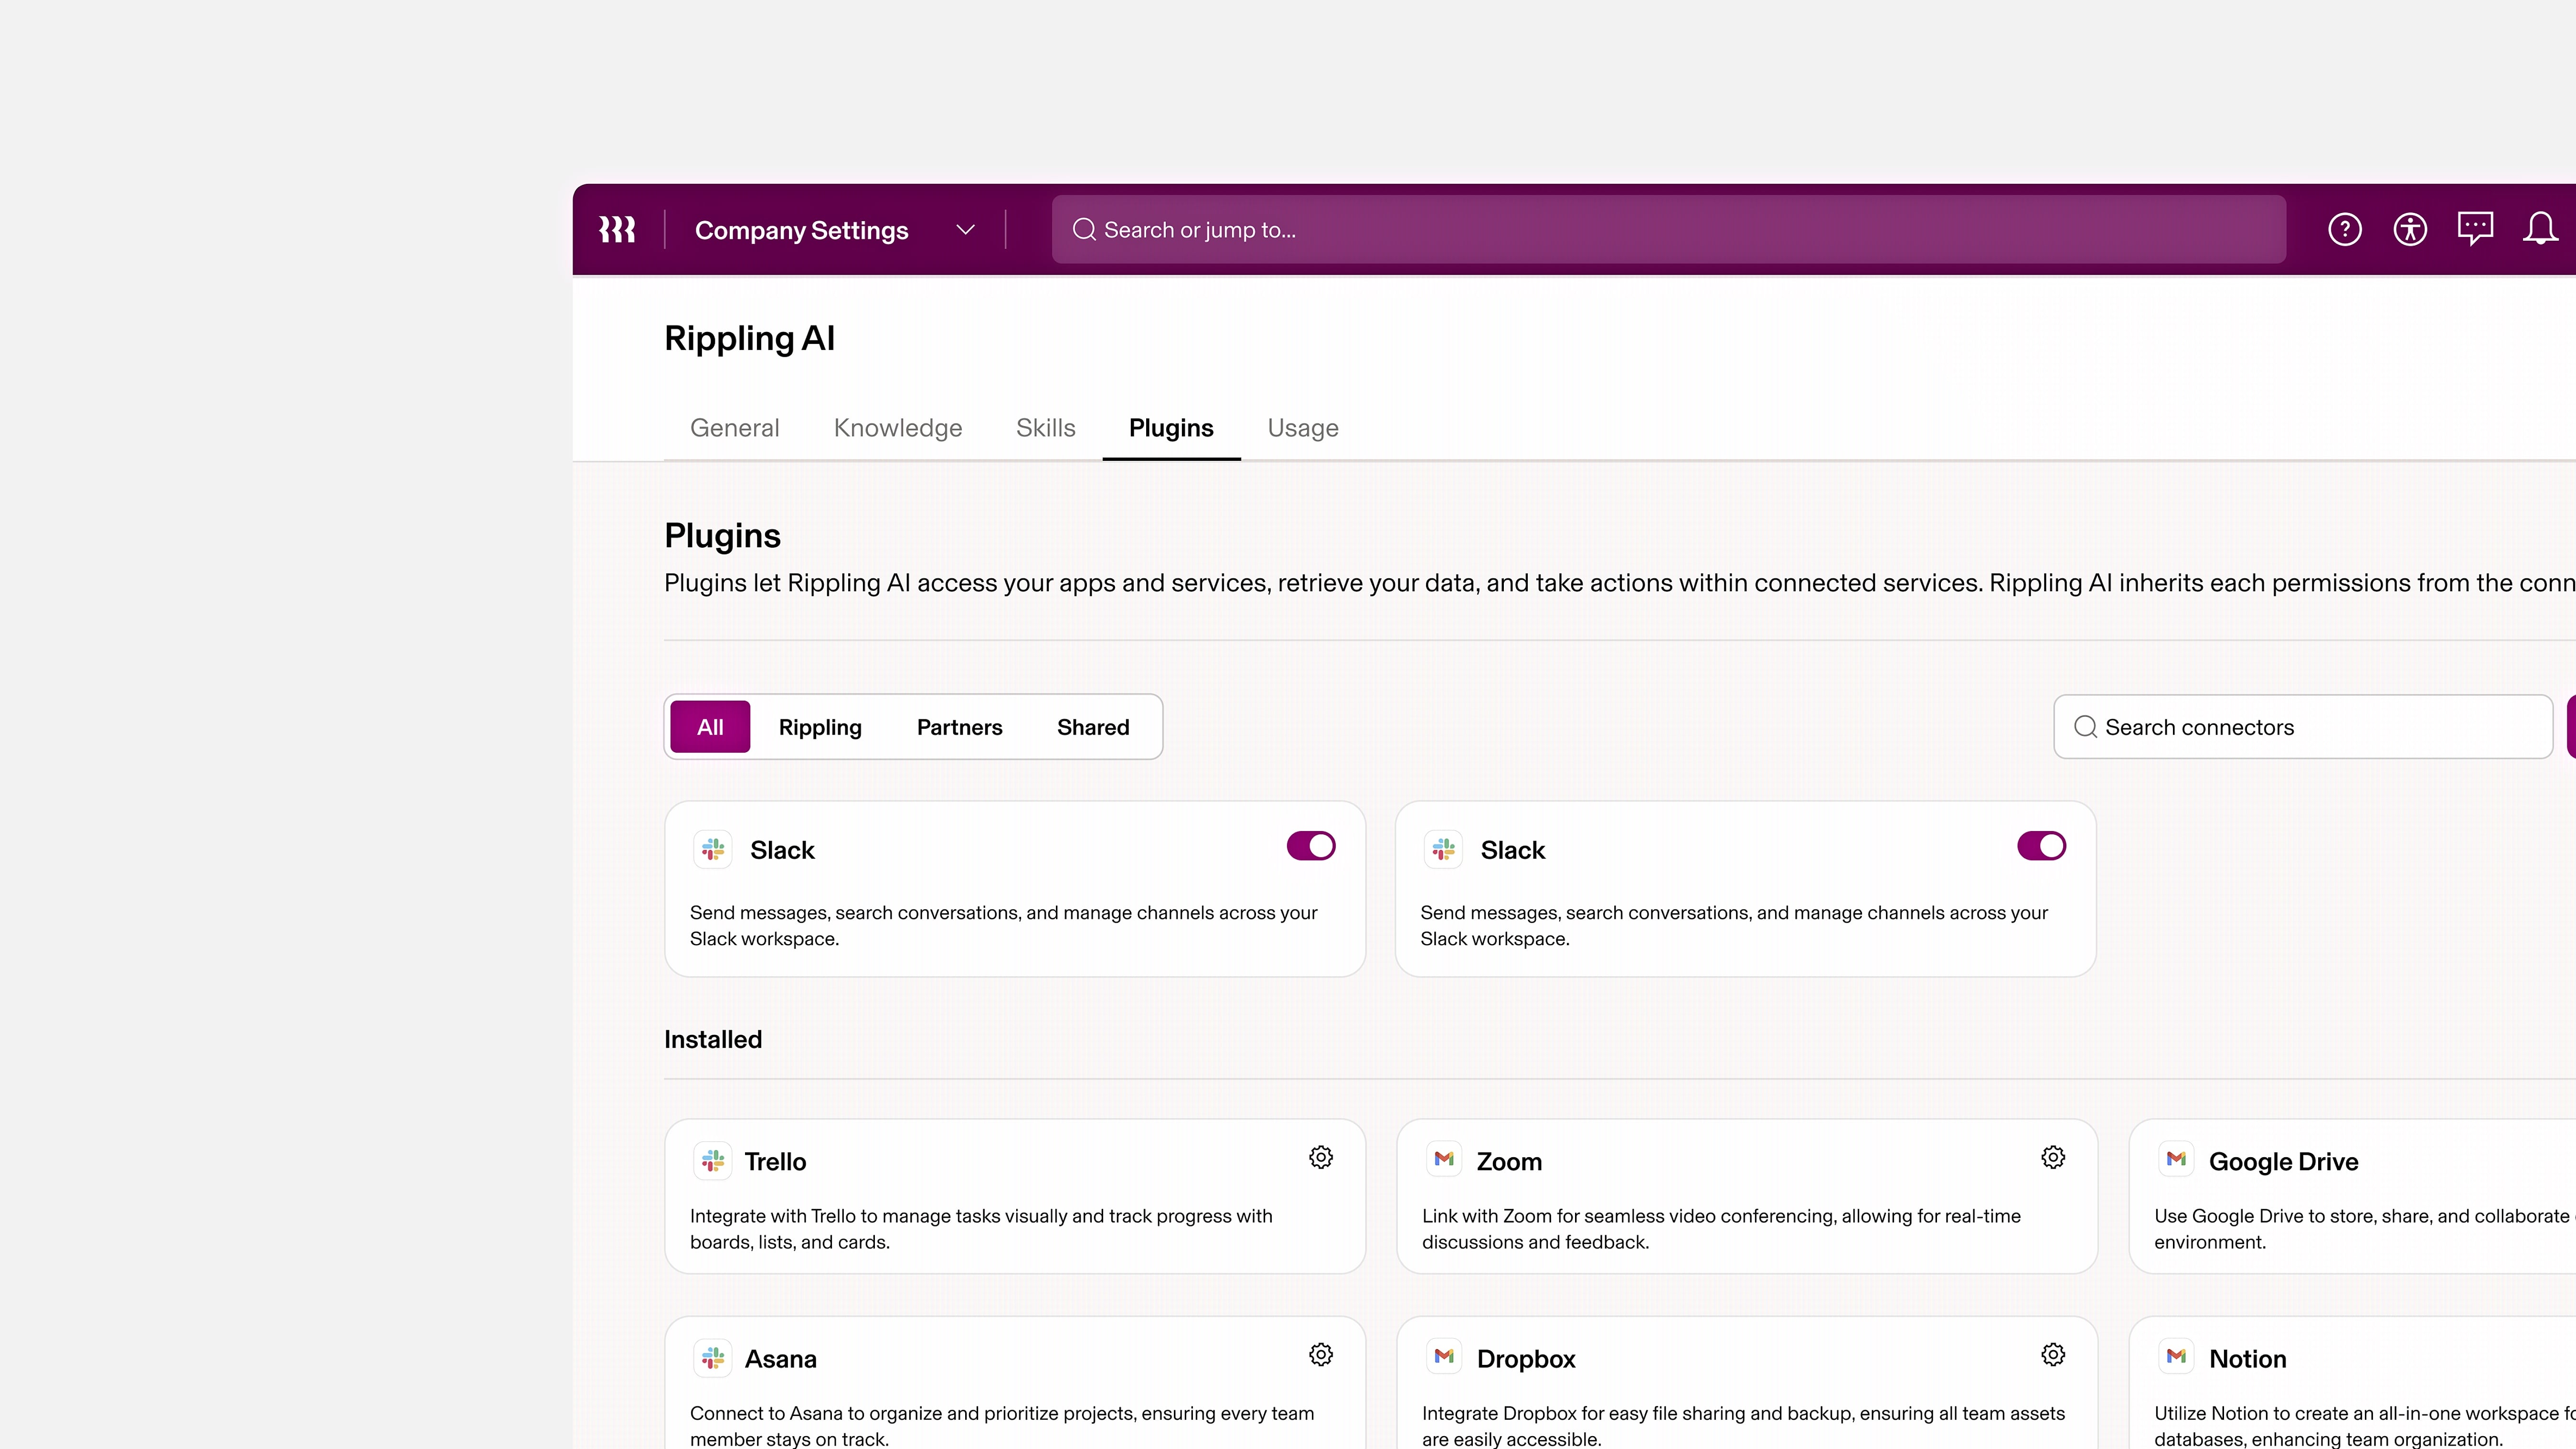Click the Search connectors input field

[x=2303, y=727]
